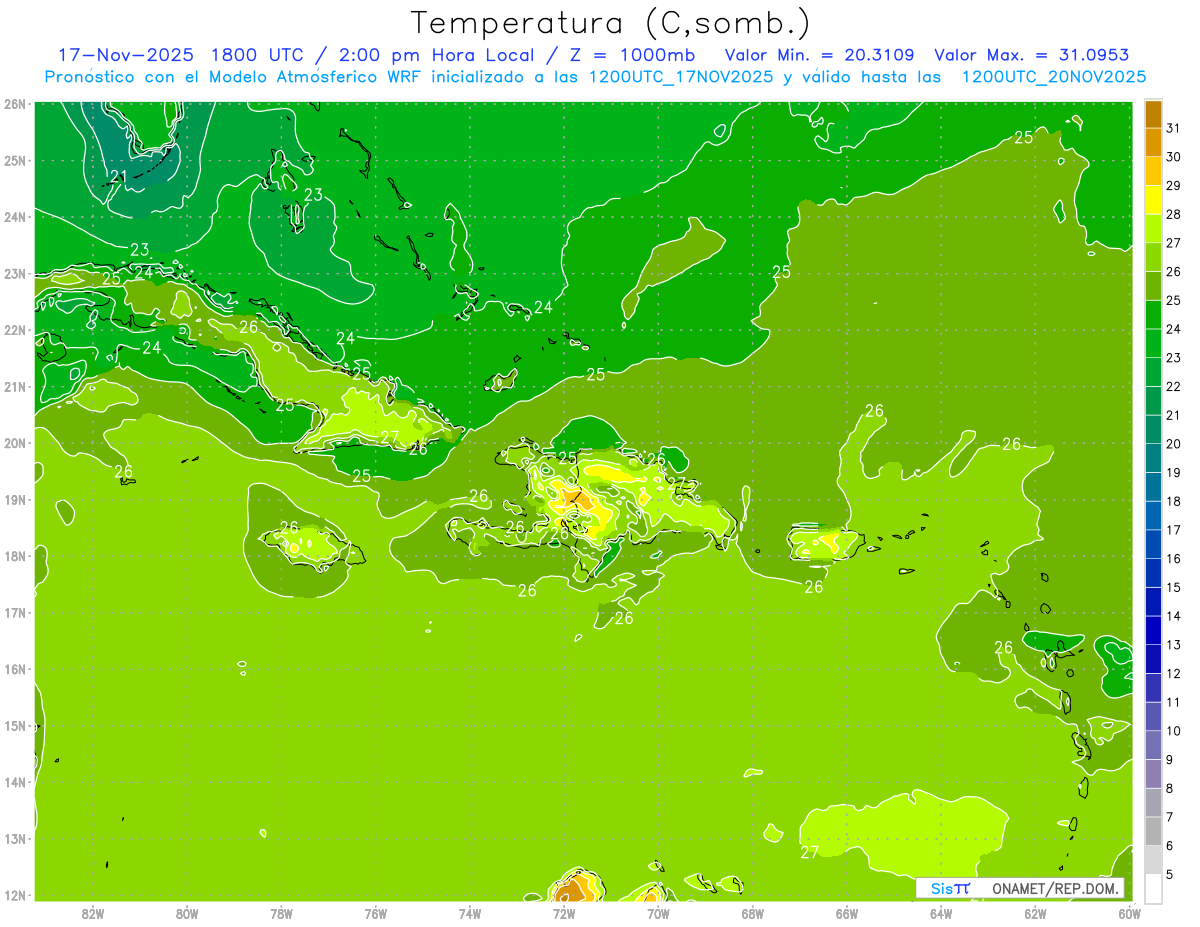Click the 13N latitude axis label
Screen dimensions: 1200x927
point(15,838)
